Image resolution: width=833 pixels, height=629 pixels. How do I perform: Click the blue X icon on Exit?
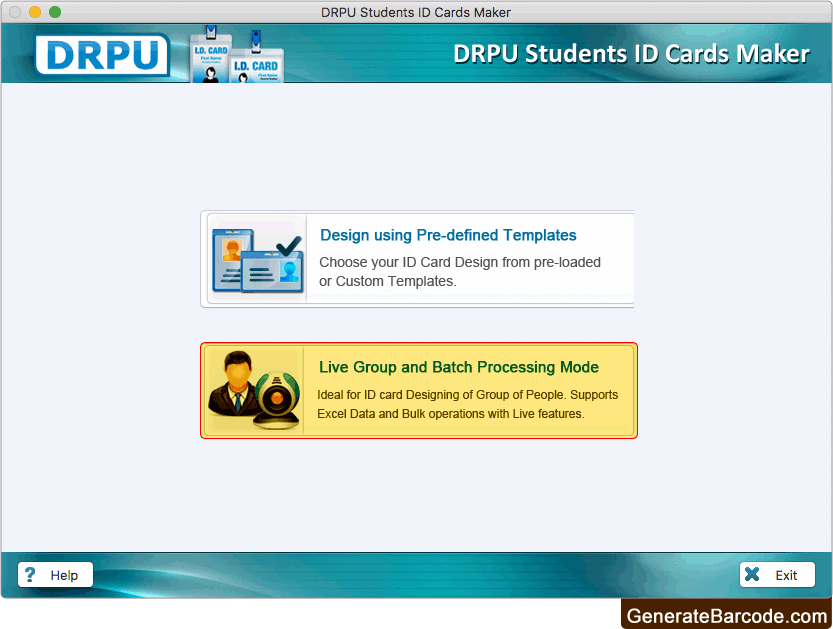tap(752, 574)
